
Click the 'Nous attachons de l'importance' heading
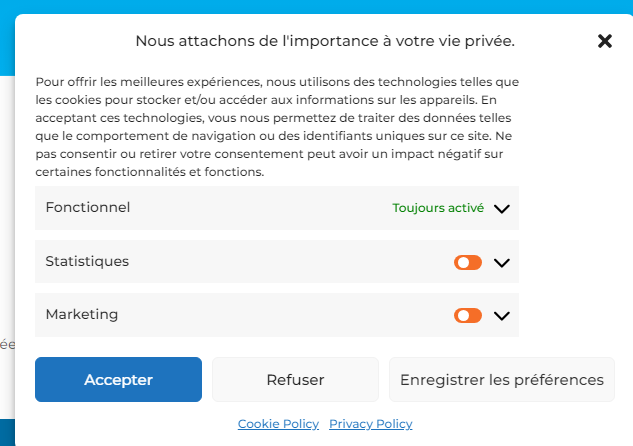325,41
